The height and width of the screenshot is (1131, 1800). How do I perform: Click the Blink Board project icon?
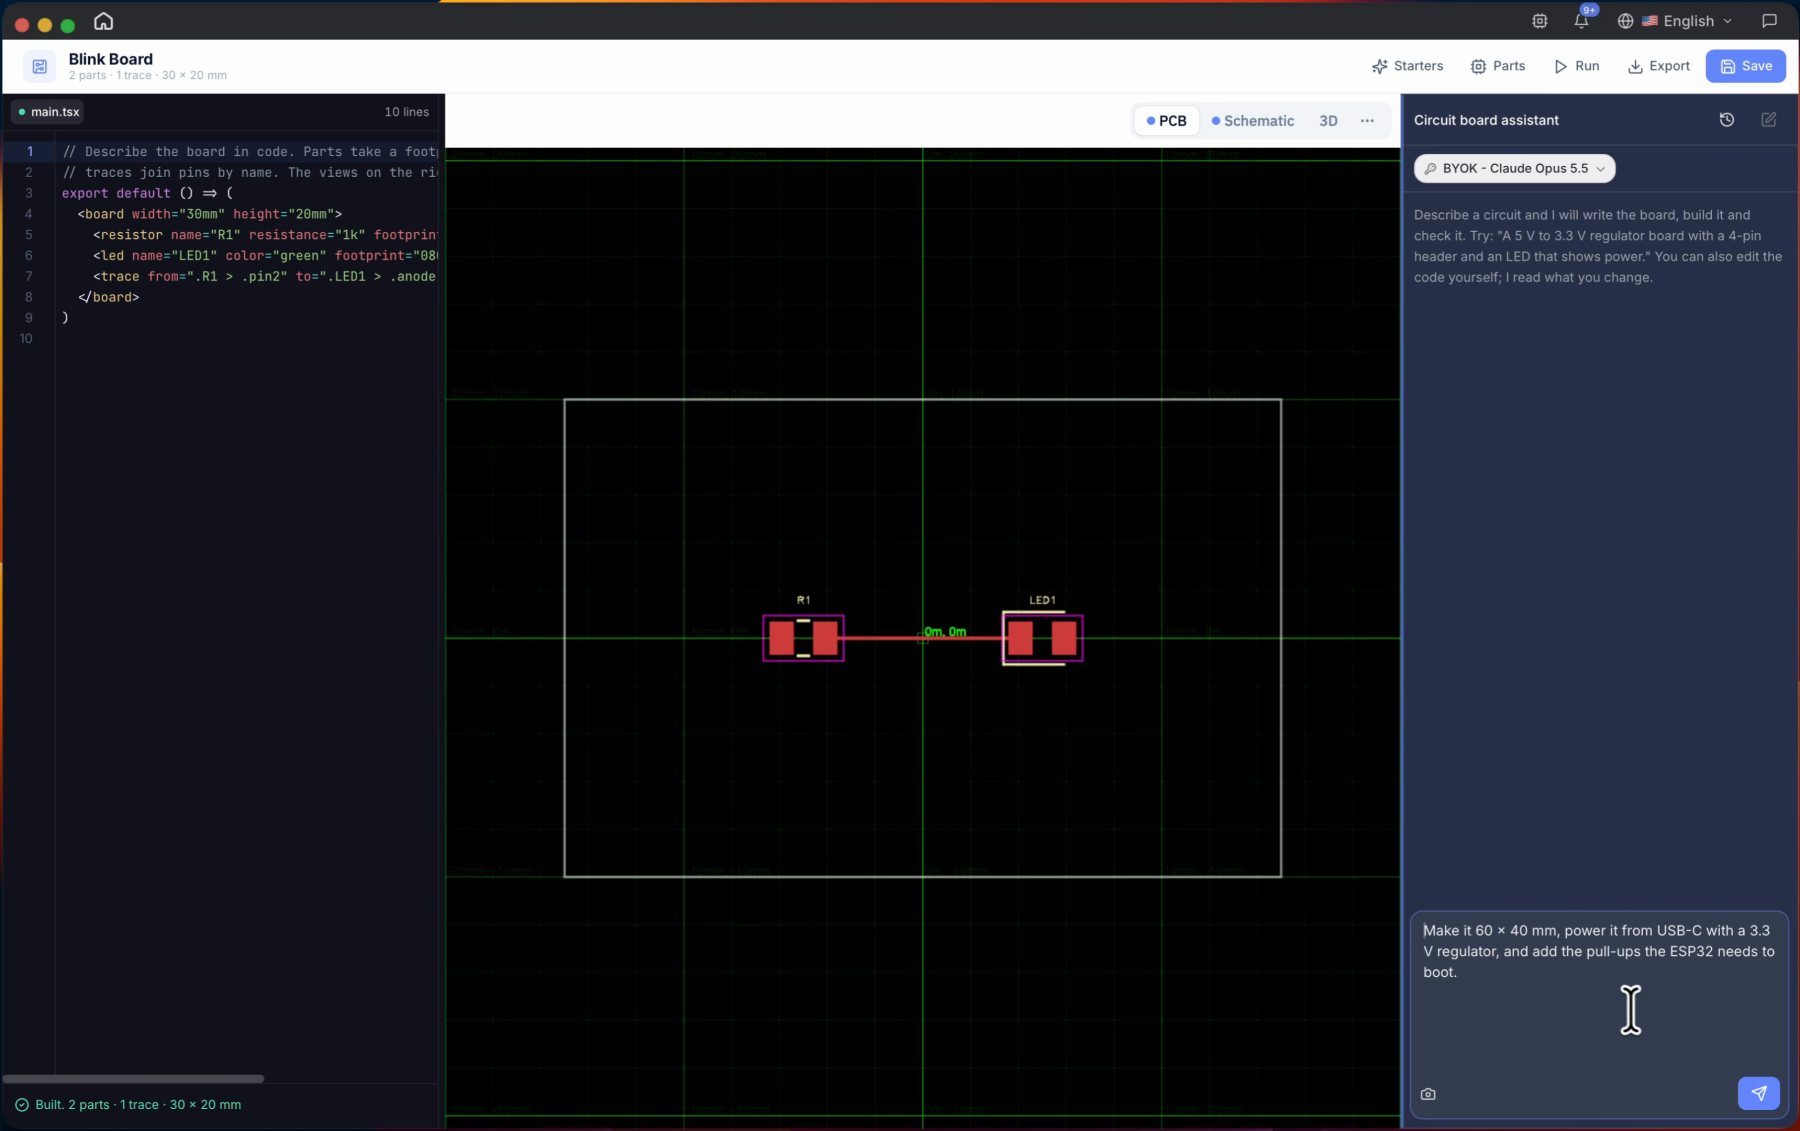(x=40, y=66)
